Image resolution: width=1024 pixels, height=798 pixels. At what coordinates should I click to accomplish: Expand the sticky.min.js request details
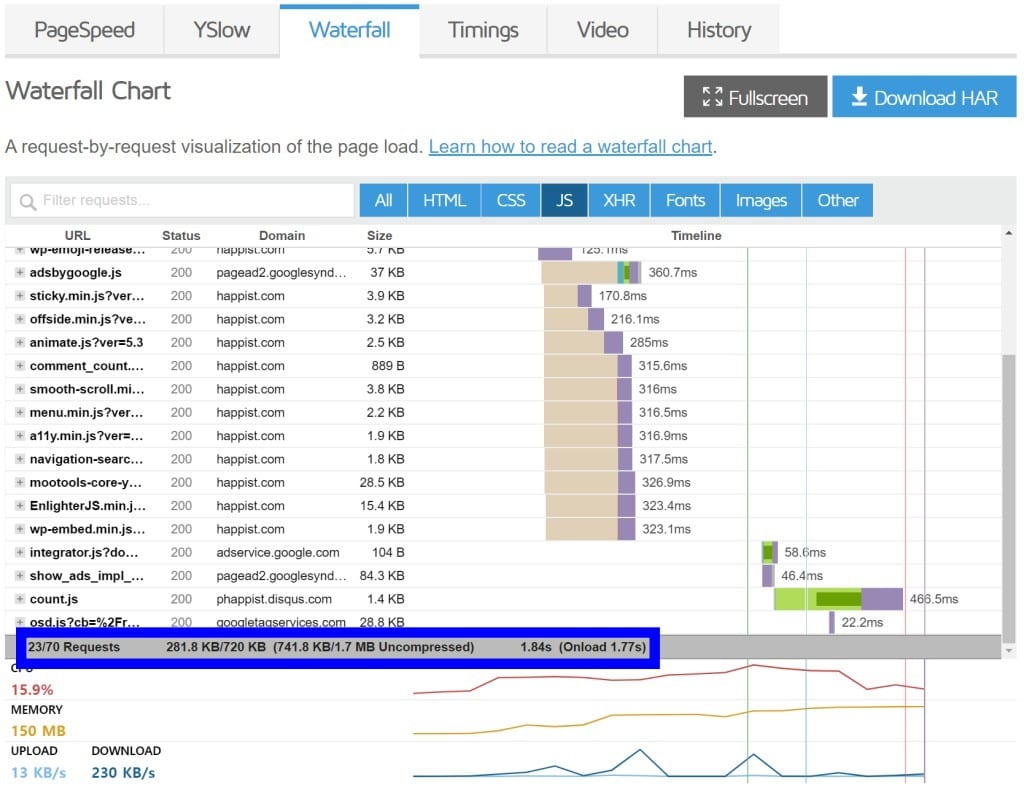20,296
